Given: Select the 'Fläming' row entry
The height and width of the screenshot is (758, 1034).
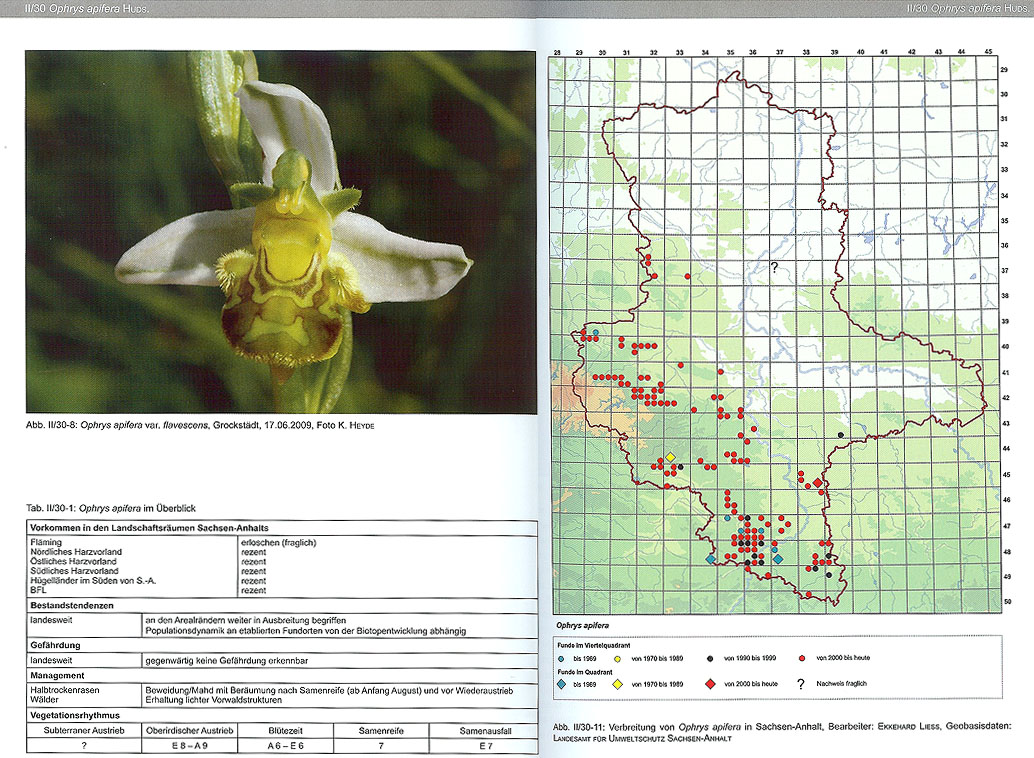Looking at the screenshot, I should [x=46, y=542].
